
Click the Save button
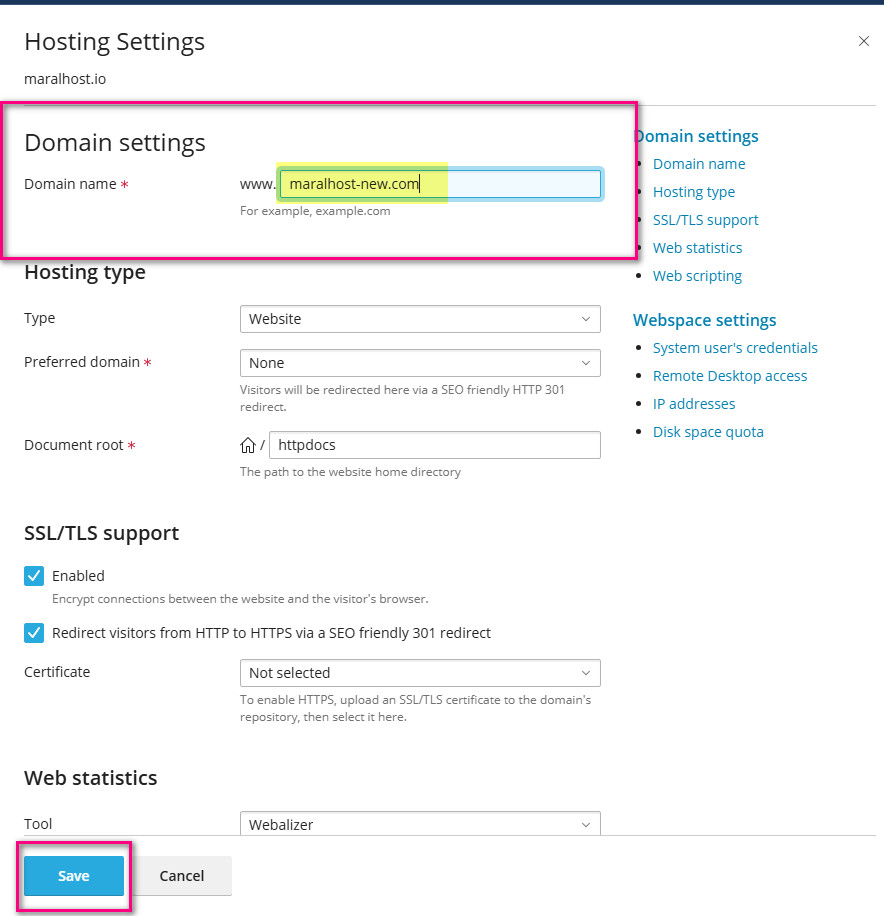pos(74,876)
